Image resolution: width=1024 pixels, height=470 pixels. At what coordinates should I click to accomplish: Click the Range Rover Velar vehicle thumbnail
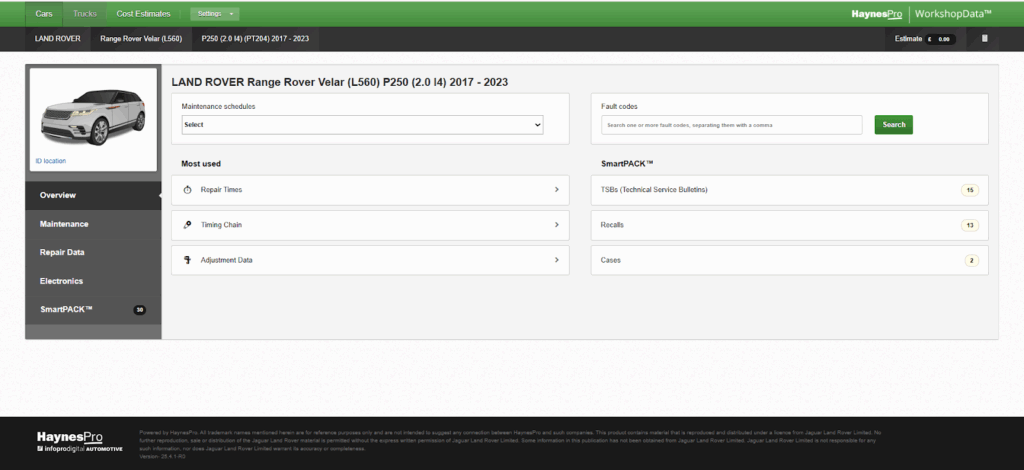click(93, 113)
